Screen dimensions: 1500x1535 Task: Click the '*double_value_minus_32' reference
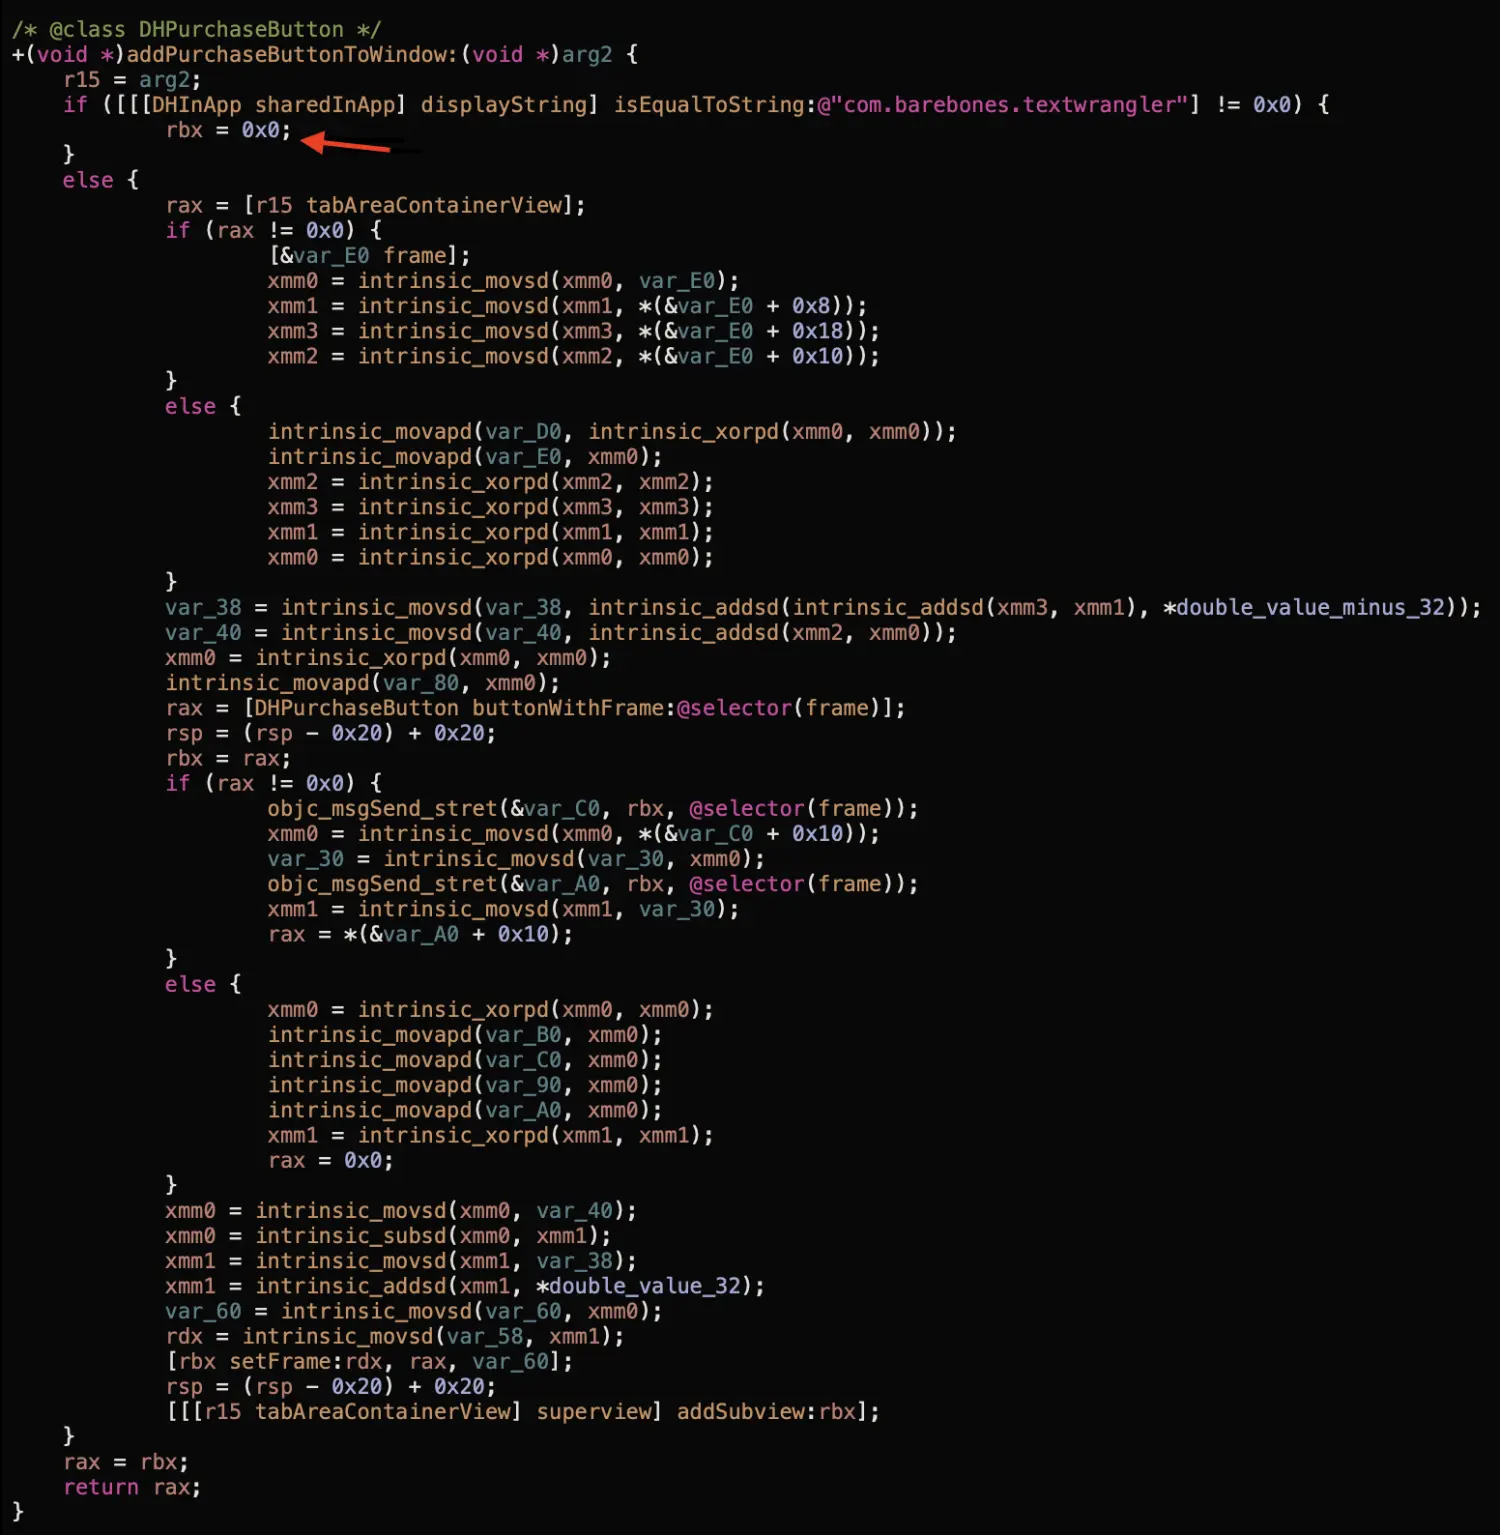1303,607
